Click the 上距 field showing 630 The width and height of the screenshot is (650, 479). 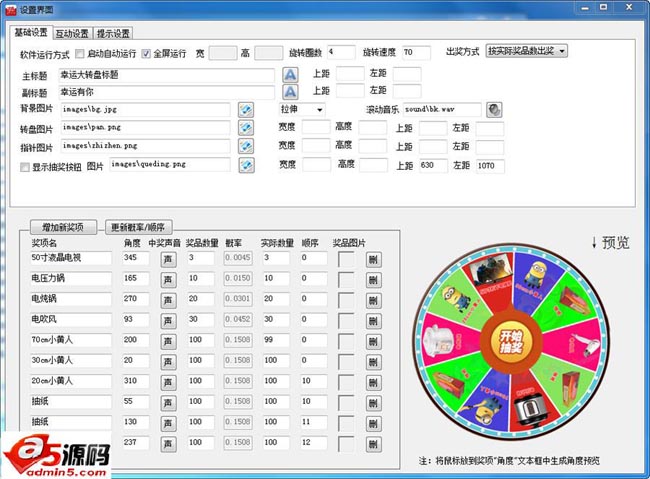(x=433, y=165)
